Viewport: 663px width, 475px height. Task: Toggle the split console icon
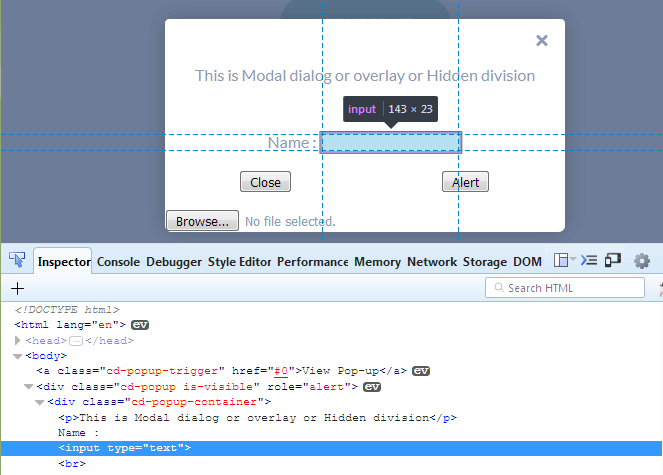pos(589,260)
